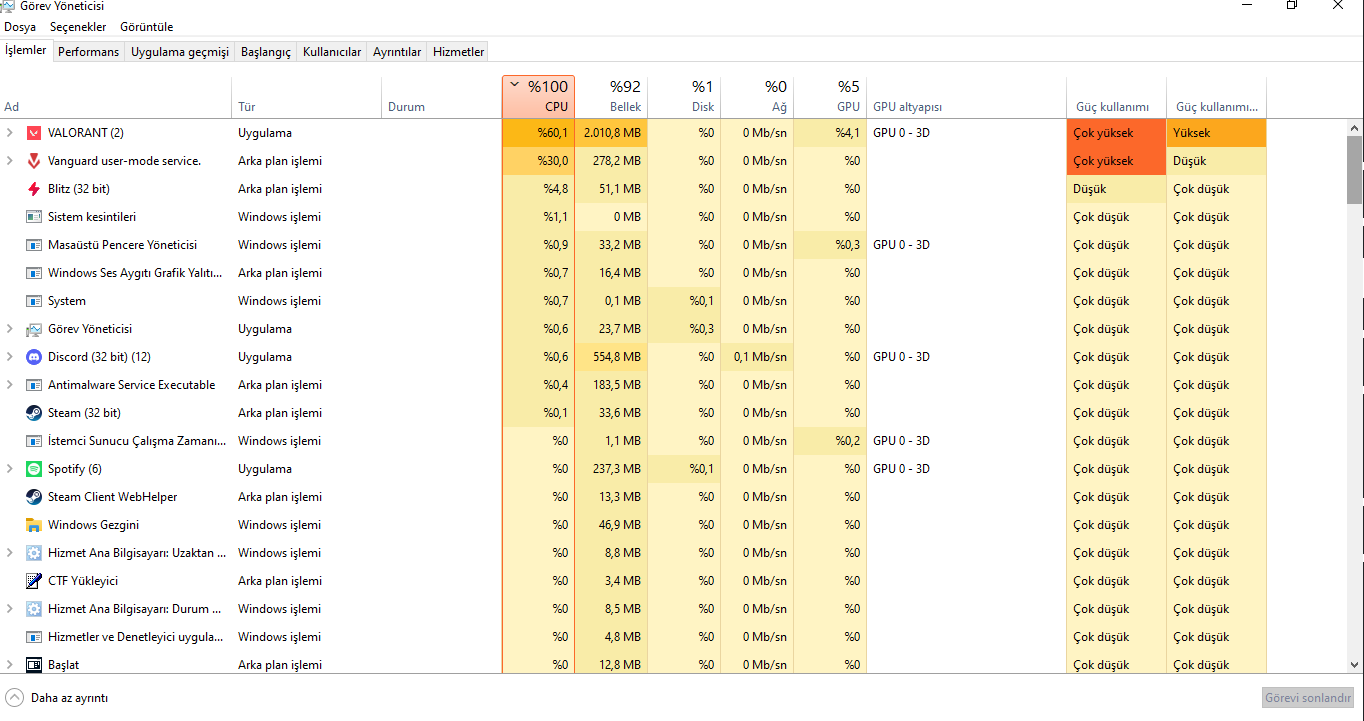Click the Antimalware Service Executable icon
Image resolution: width=1364 pixels, height=721 pixels.
[34, 385]
